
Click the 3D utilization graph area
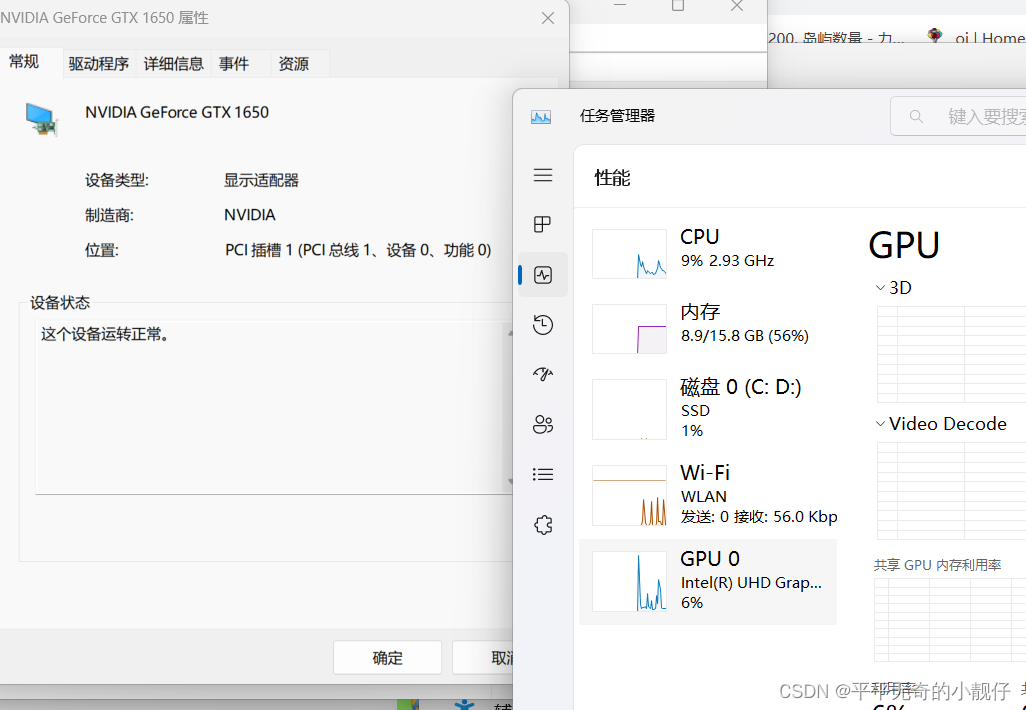coord(951,353)
